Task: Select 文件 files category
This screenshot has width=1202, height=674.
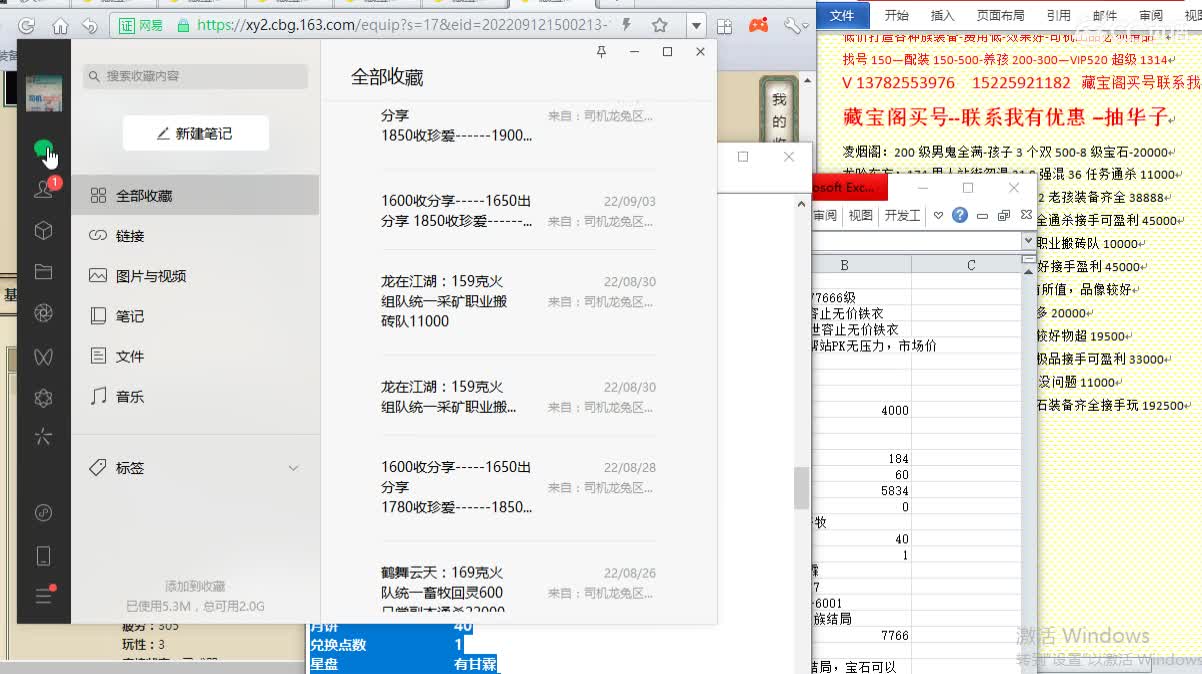Action: click(195, 356)
